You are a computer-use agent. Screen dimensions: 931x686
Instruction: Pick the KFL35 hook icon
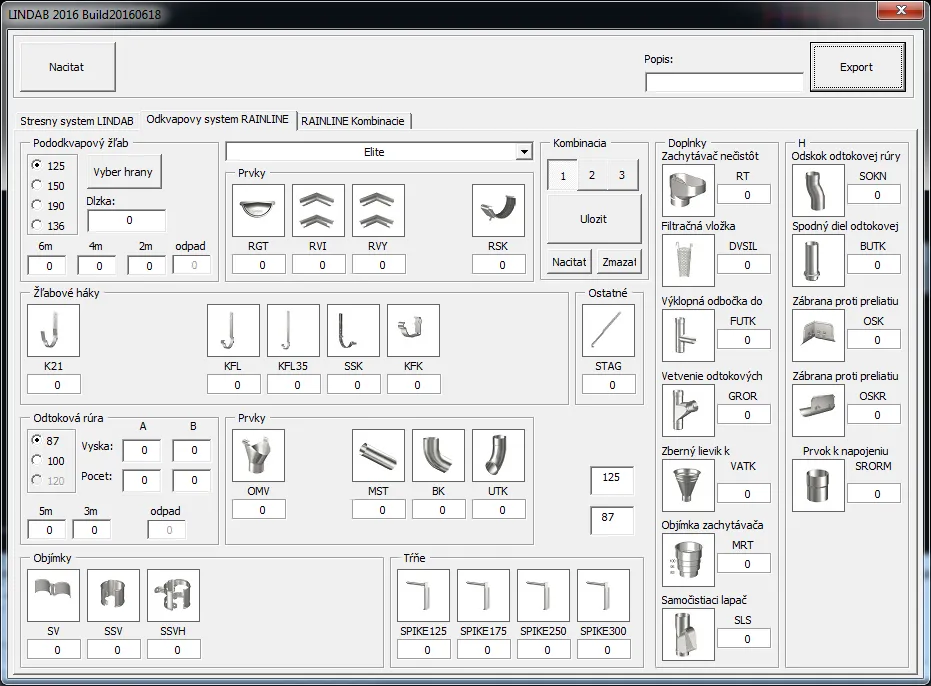coord(293,330)
